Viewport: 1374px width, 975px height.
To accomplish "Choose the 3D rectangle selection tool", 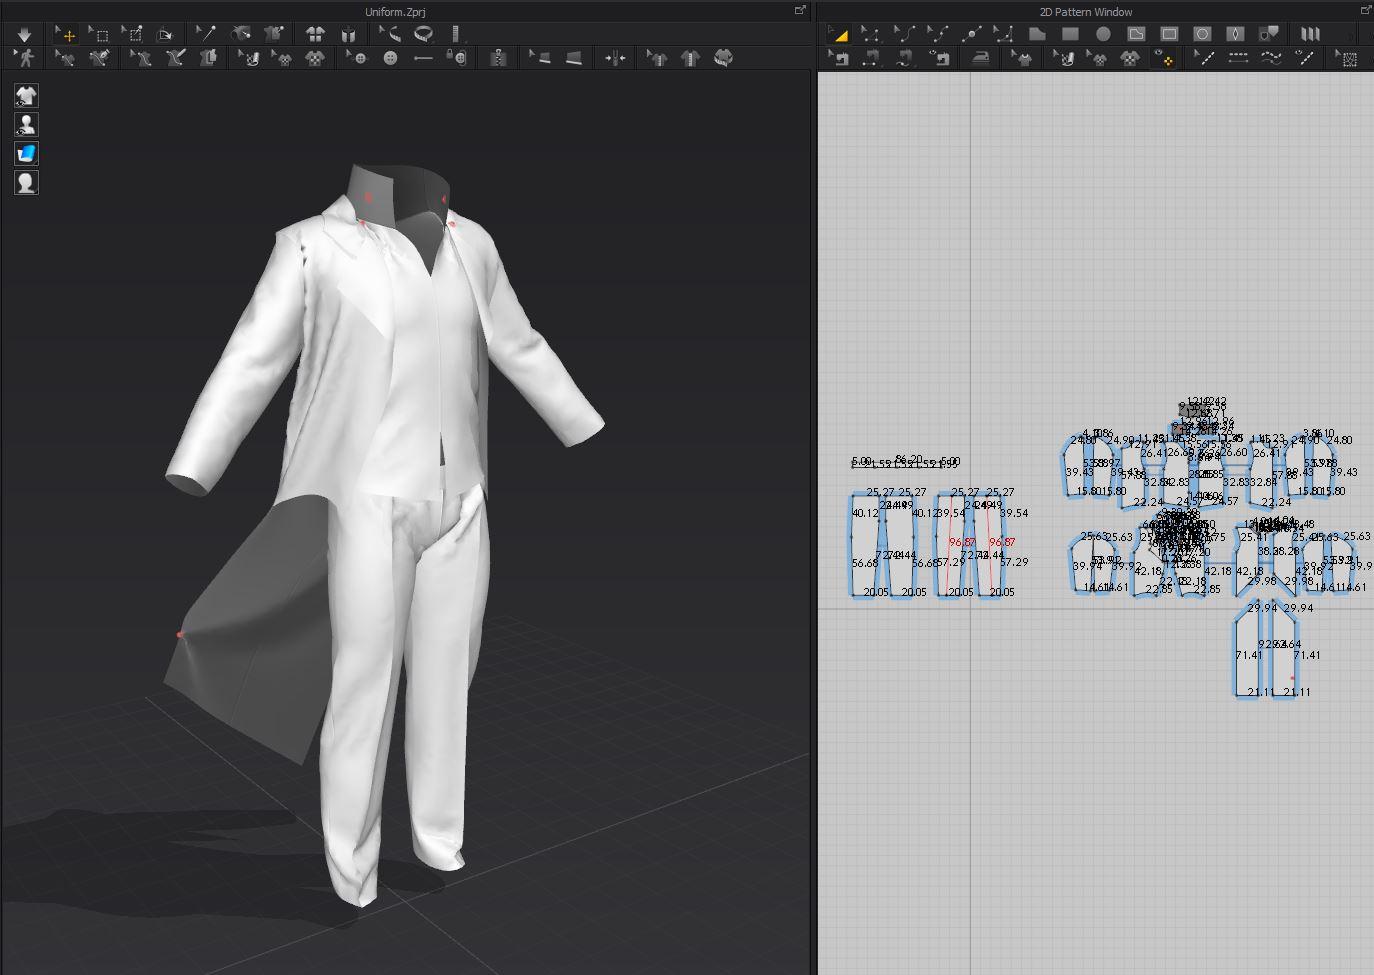I will point(99,34).
